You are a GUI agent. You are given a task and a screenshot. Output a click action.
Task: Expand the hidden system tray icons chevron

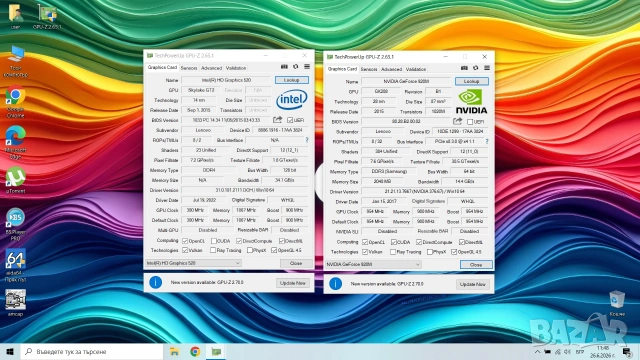coord(537,351)
